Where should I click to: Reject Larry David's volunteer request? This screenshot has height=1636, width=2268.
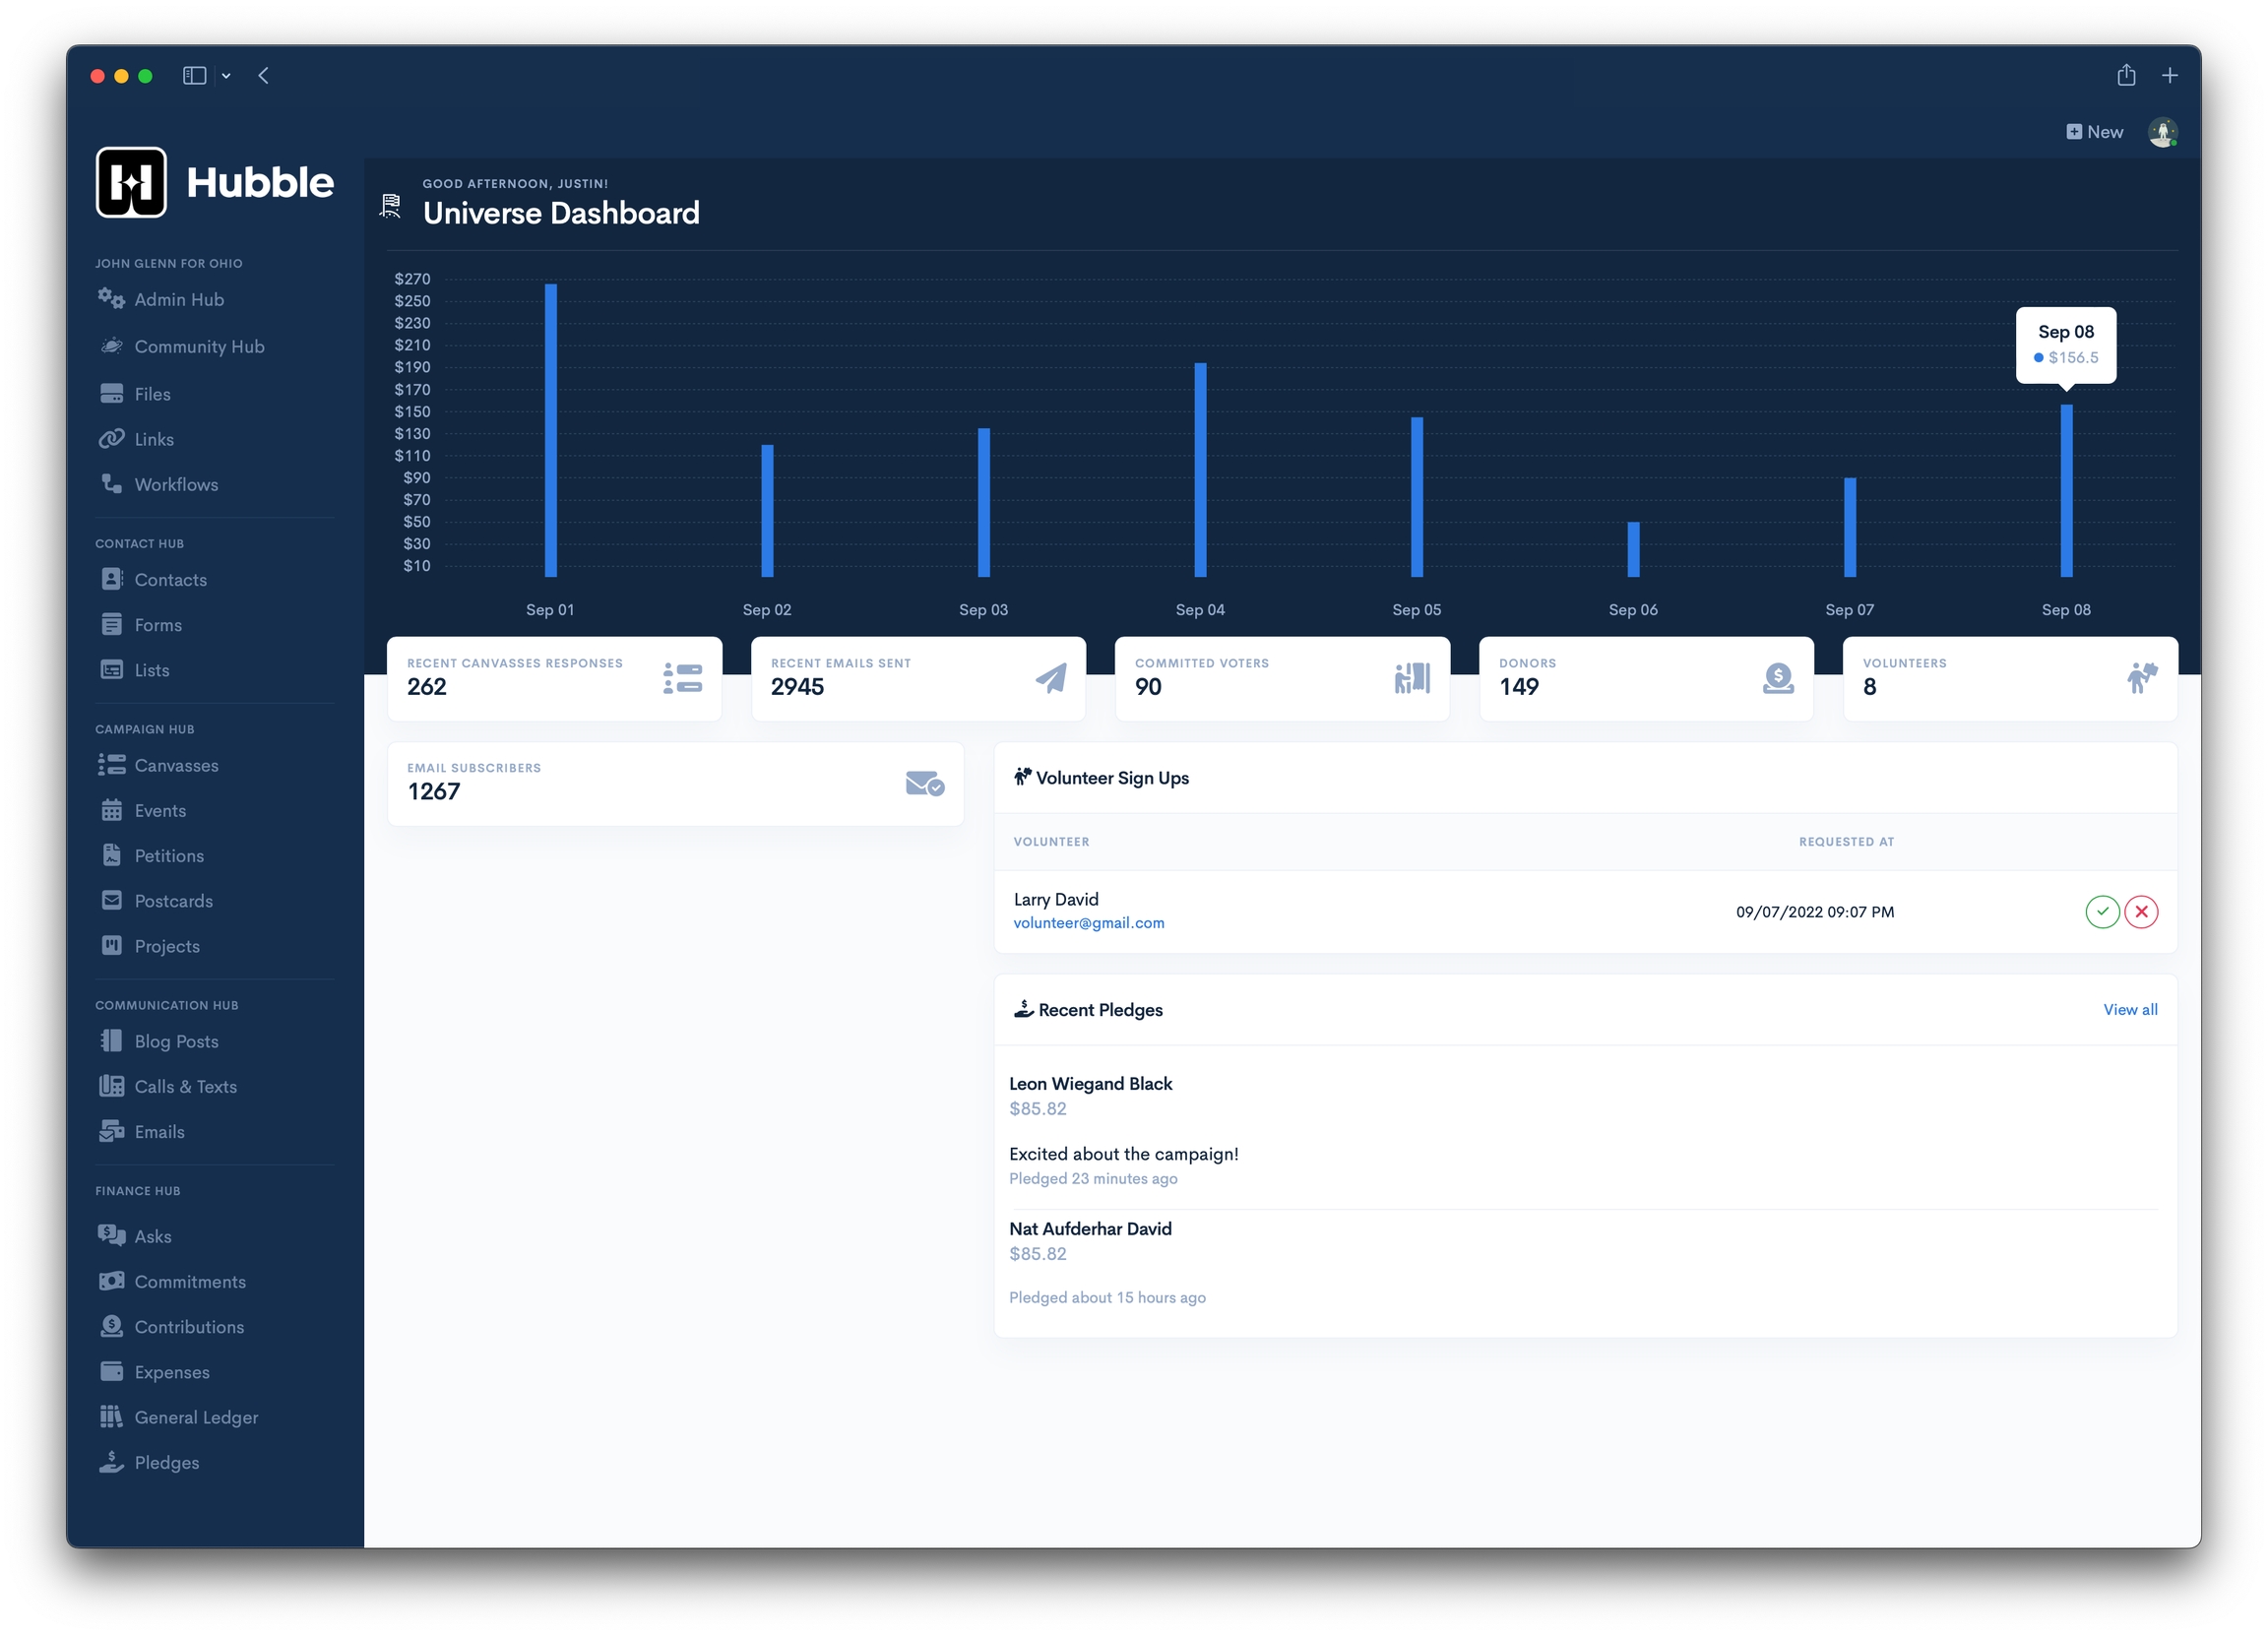click(x=2141, y=911)
